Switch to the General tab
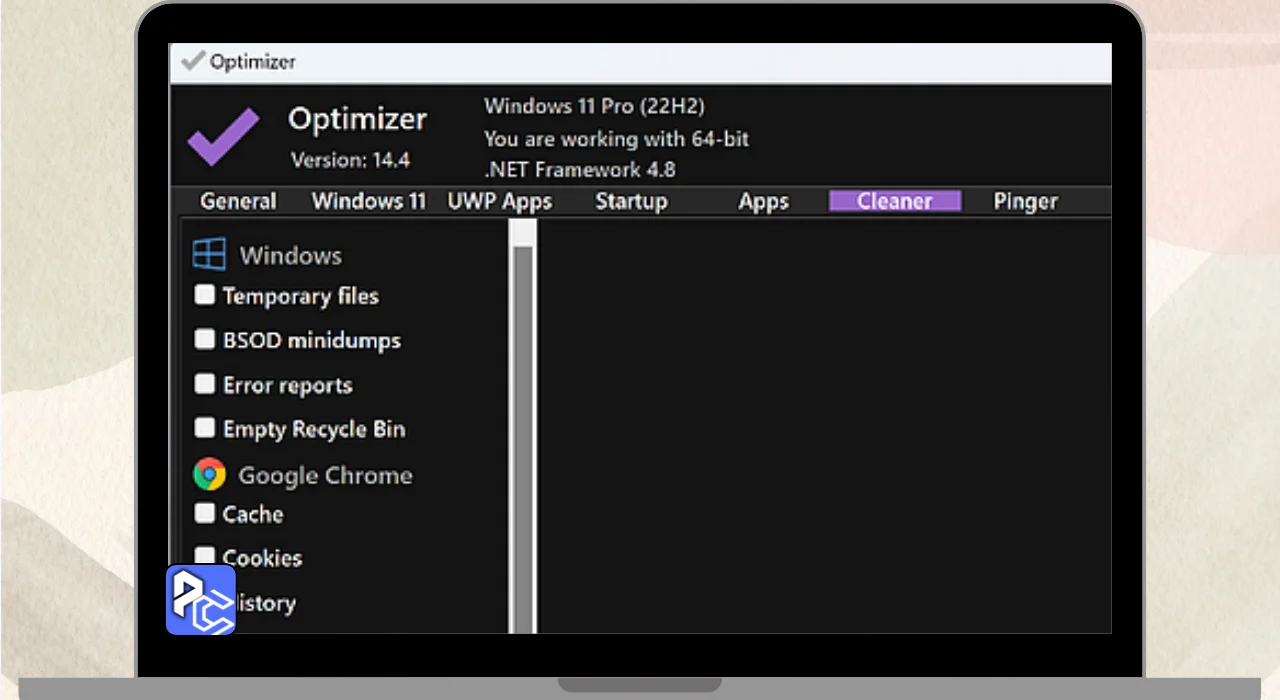Viewport: 1280px width, 700px height. coord(238,201)
